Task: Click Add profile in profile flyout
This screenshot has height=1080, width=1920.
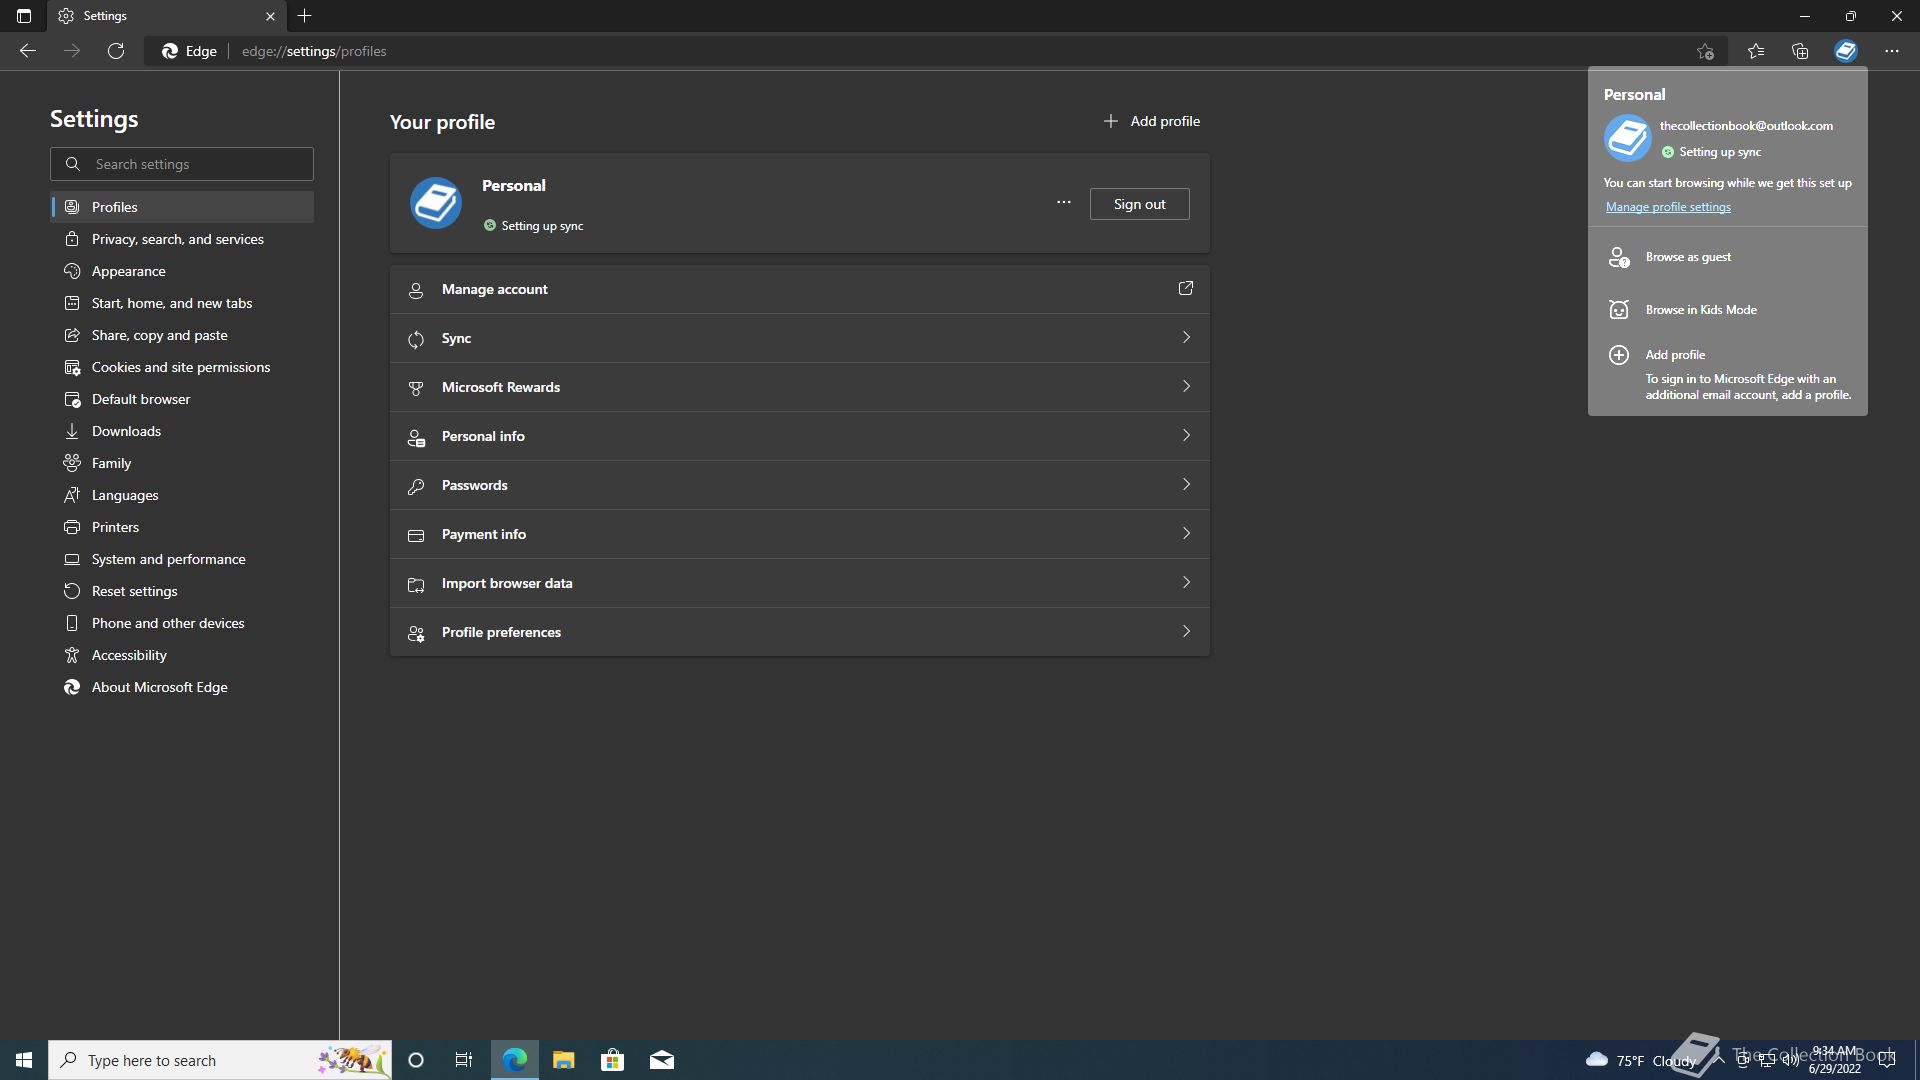Action: click(x=1728, y=373)
